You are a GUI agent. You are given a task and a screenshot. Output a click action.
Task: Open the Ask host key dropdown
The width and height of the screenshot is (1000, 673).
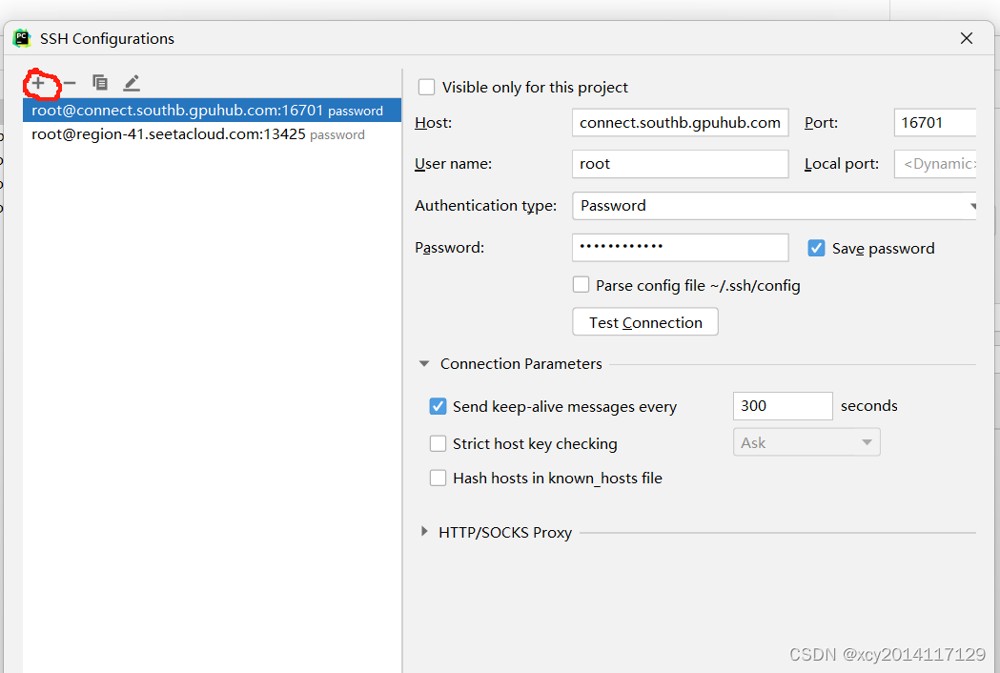(x=806, y=442)
